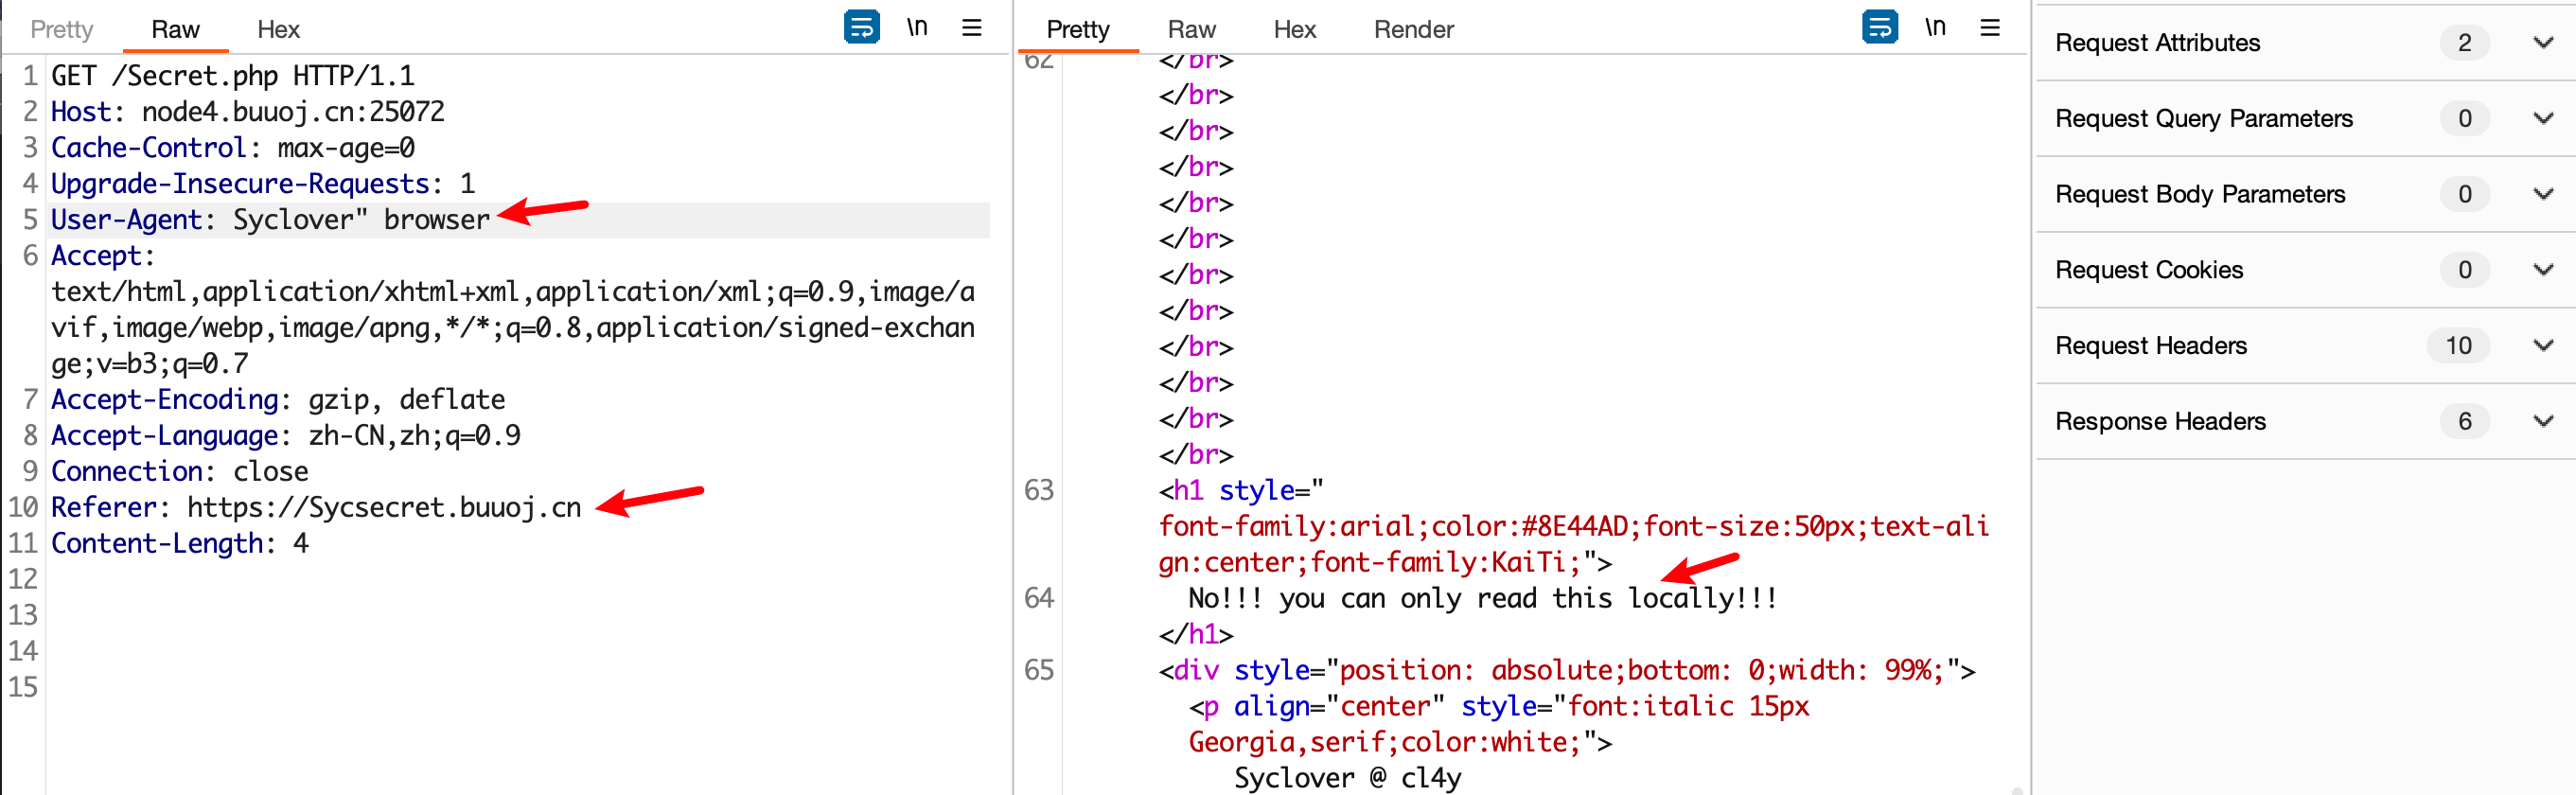Click Content-Length: 4 line

pos(180,544)
